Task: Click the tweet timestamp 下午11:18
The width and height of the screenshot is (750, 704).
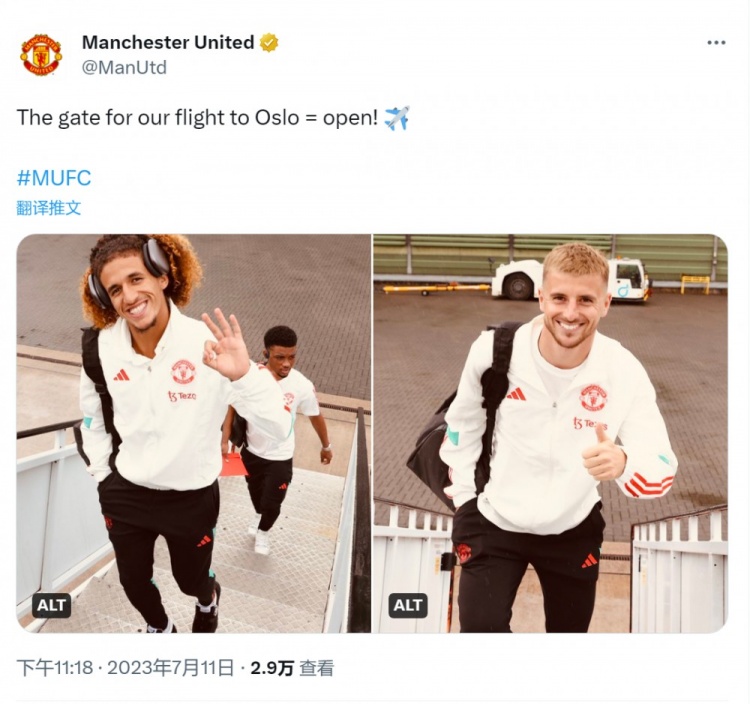Action: (55, 668)
